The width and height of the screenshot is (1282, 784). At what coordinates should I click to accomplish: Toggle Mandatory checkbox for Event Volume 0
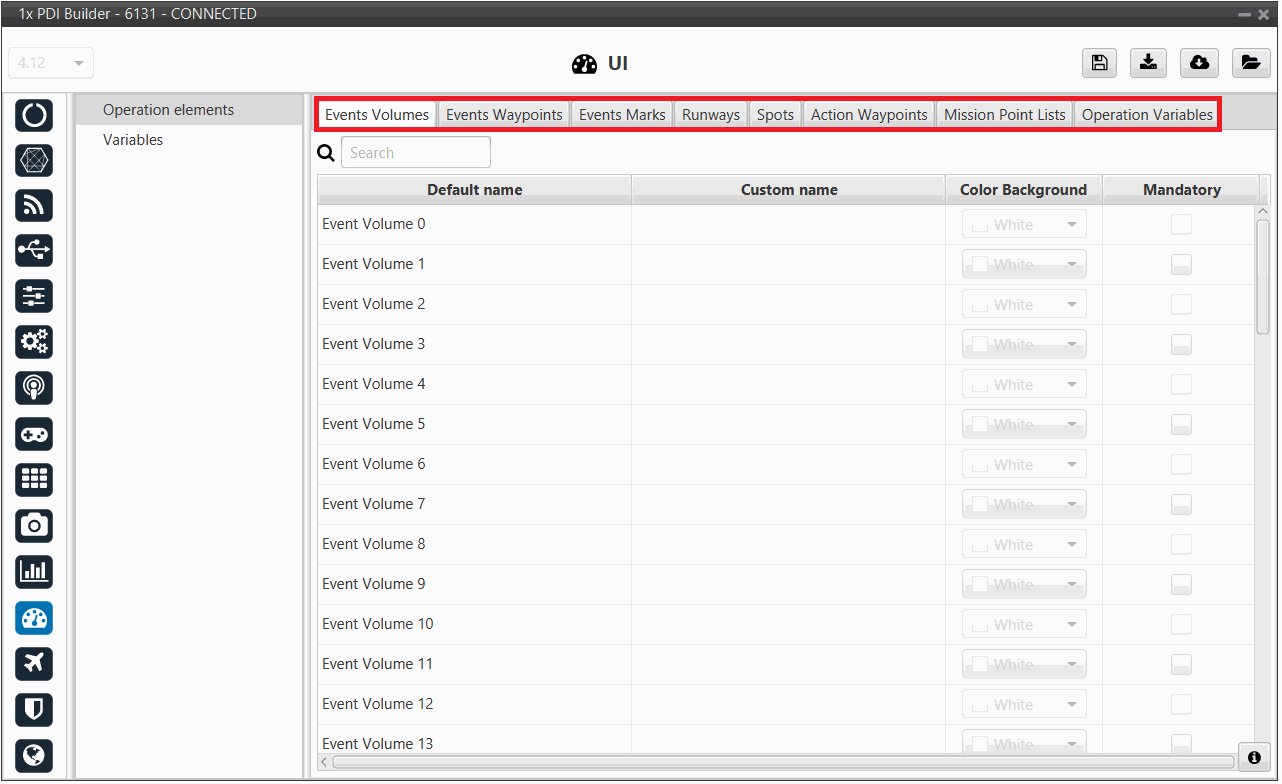pyautogui.click(x=1181, y=225)
